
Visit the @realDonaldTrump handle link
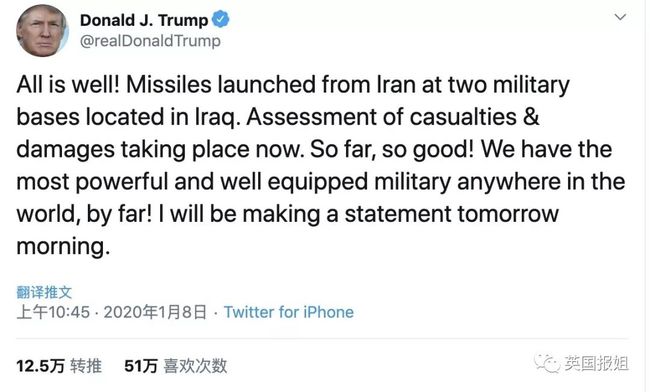tap(150, 41)
